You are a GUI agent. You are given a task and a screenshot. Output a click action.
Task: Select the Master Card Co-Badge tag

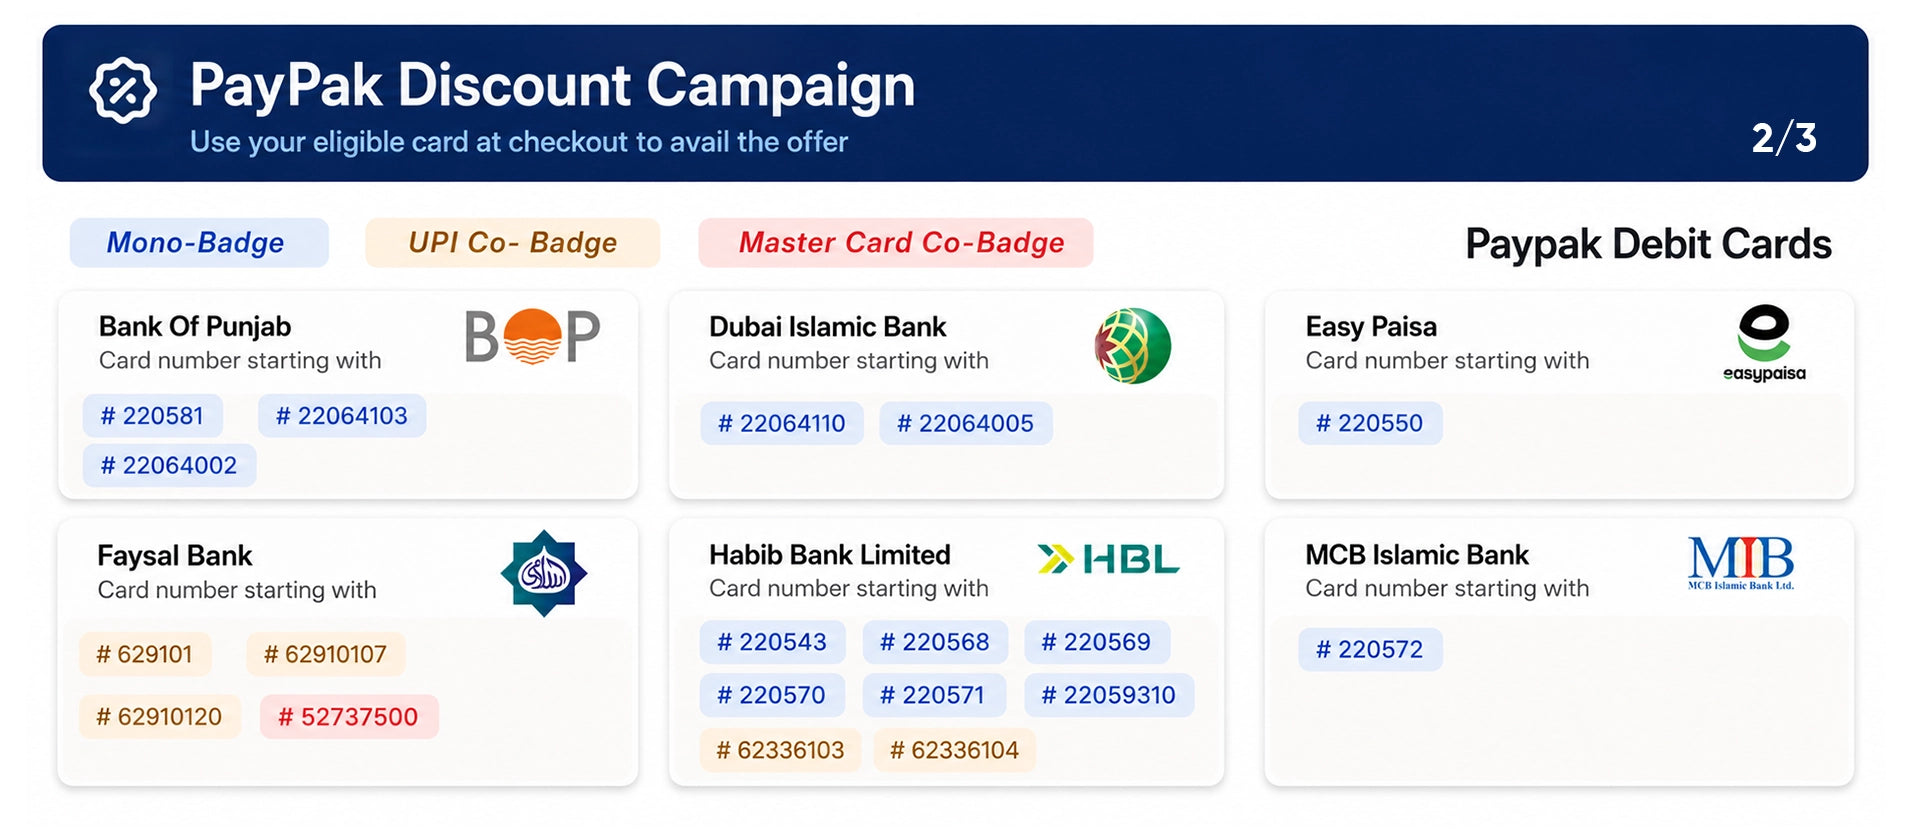896,243
